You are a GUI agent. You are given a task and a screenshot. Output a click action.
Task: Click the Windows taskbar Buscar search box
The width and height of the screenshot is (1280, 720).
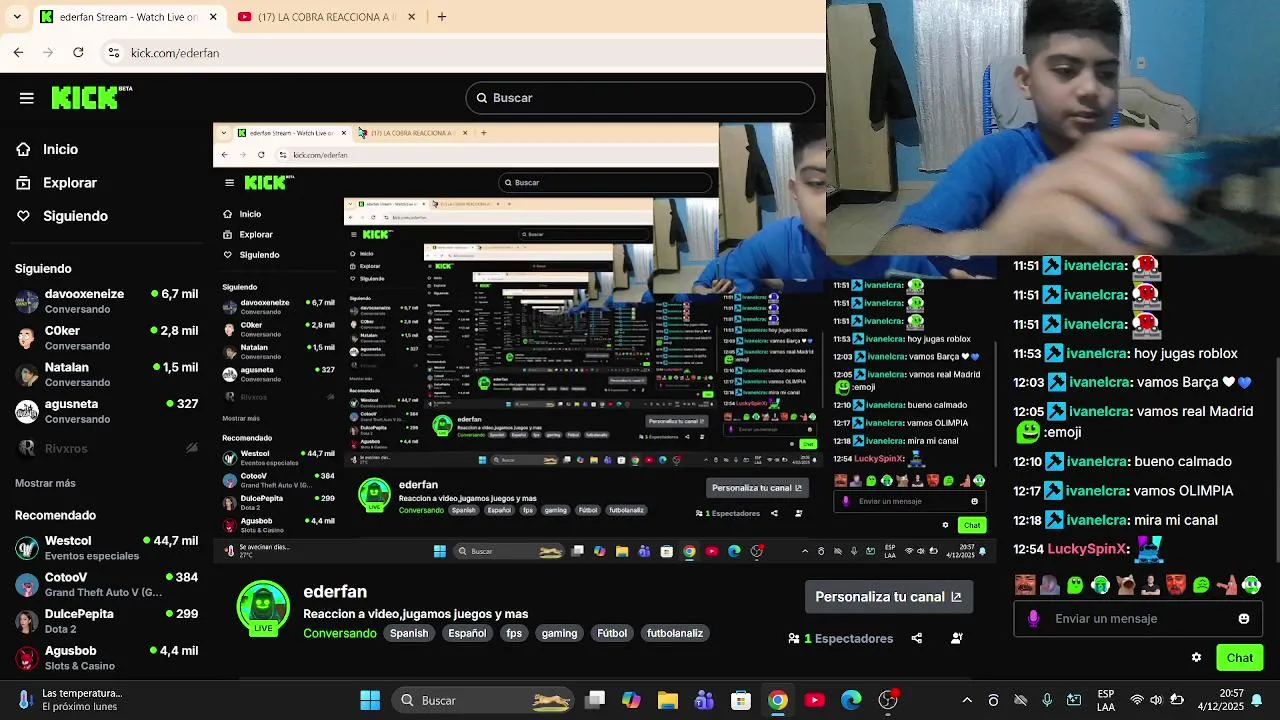[483, 700]
